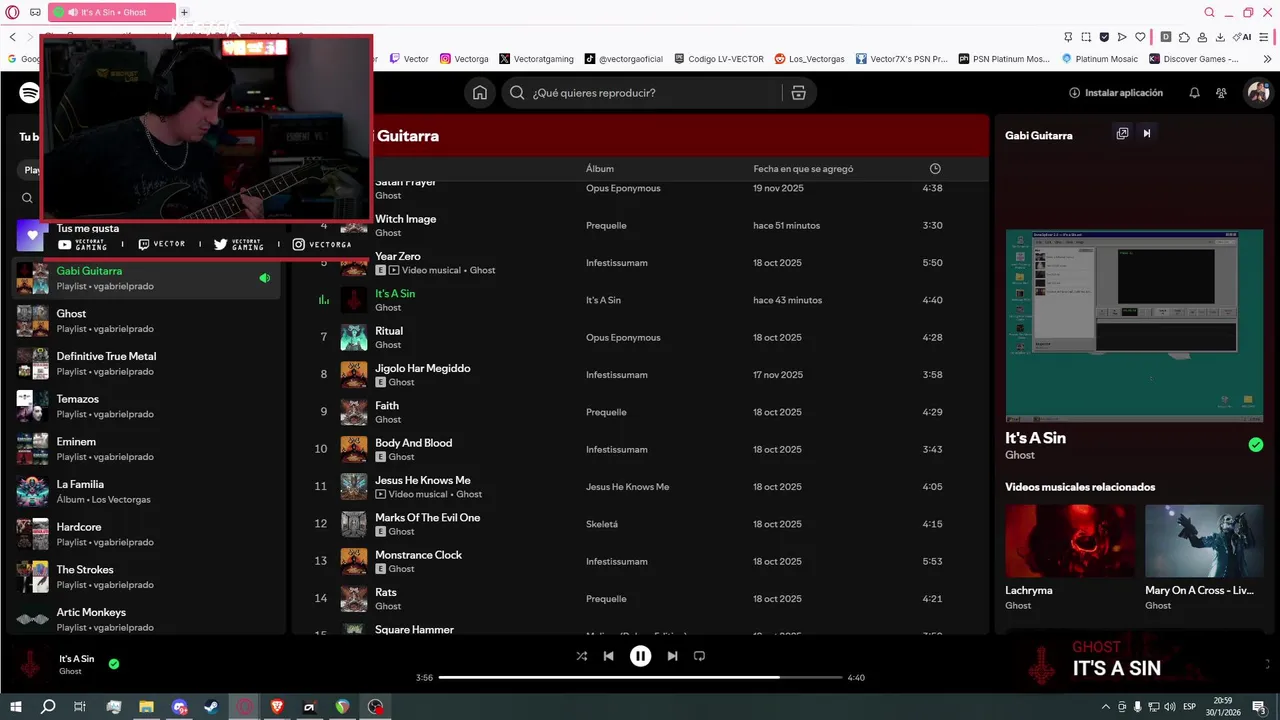Open browser tab search magnifier
The image size is (1280, 720).
coord(1210,12)
